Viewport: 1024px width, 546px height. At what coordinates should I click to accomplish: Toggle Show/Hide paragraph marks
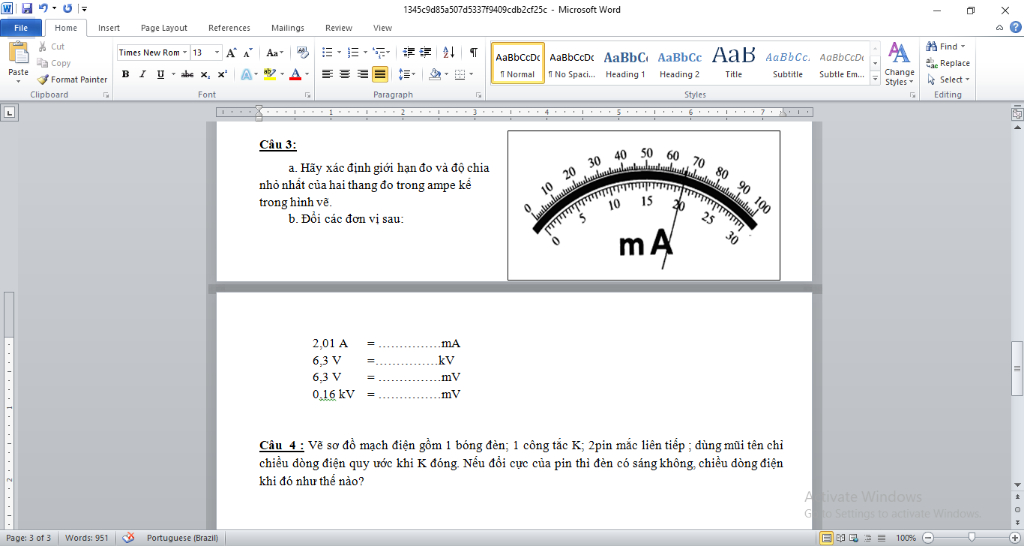473,53
